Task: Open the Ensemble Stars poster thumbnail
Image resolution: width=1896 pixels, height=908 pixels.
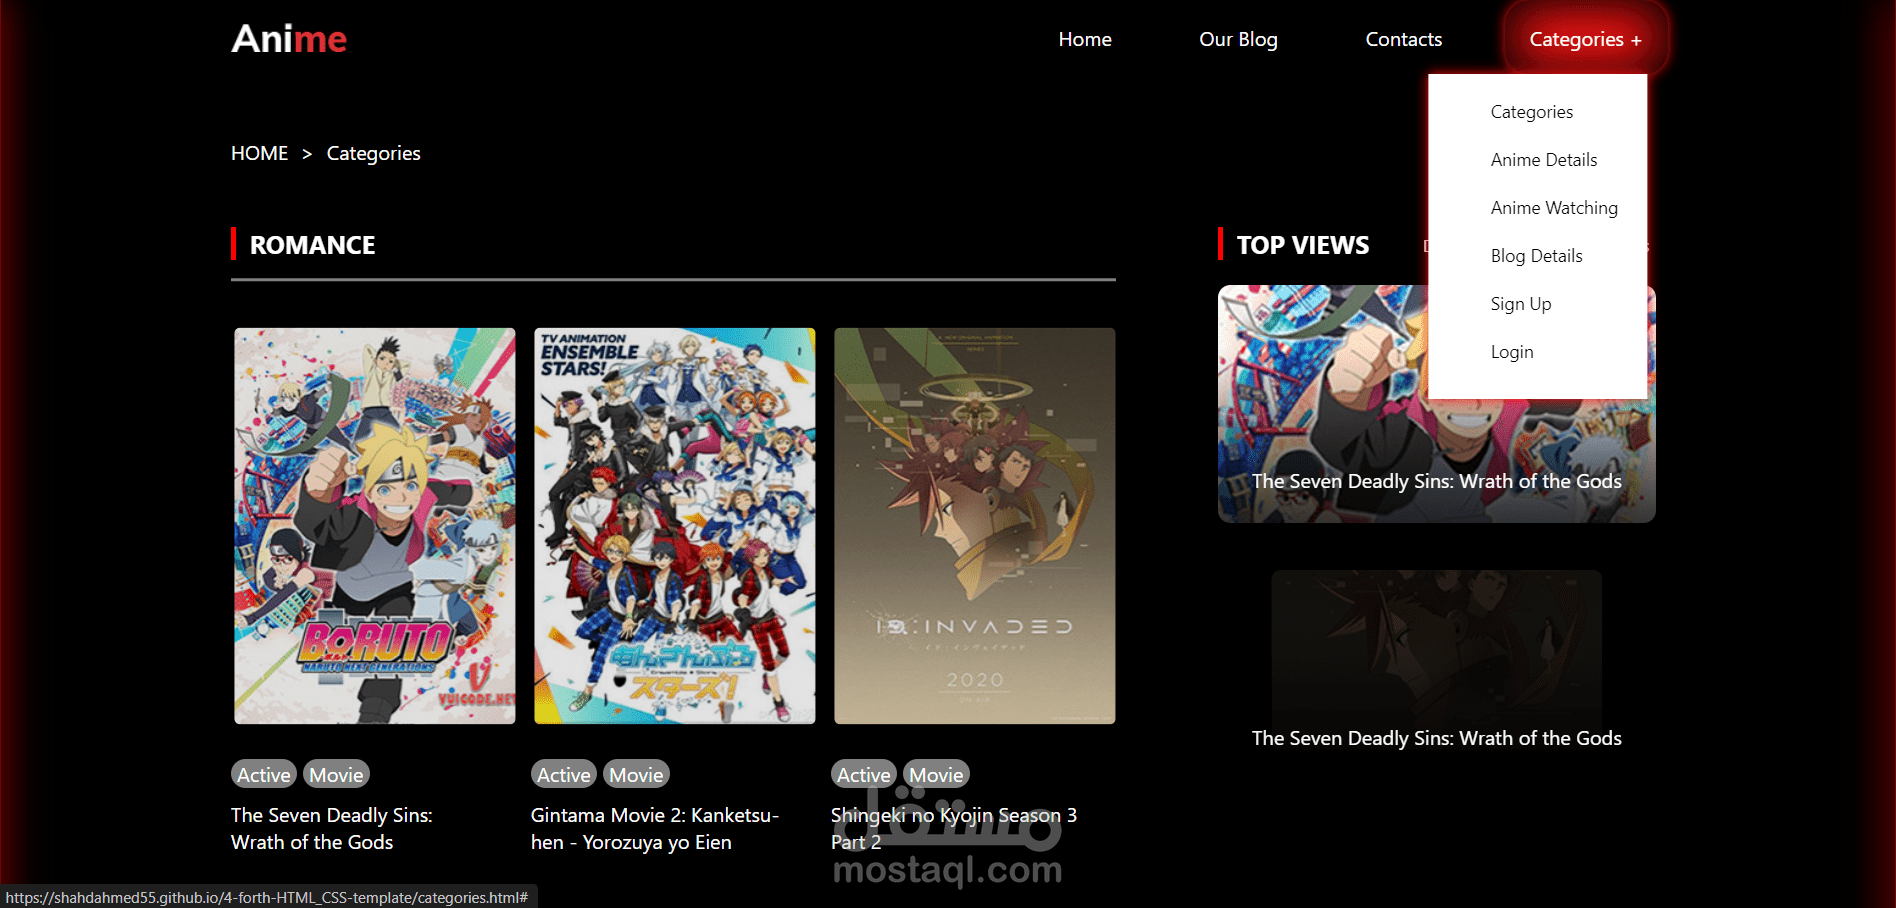Action: point(675,526)
